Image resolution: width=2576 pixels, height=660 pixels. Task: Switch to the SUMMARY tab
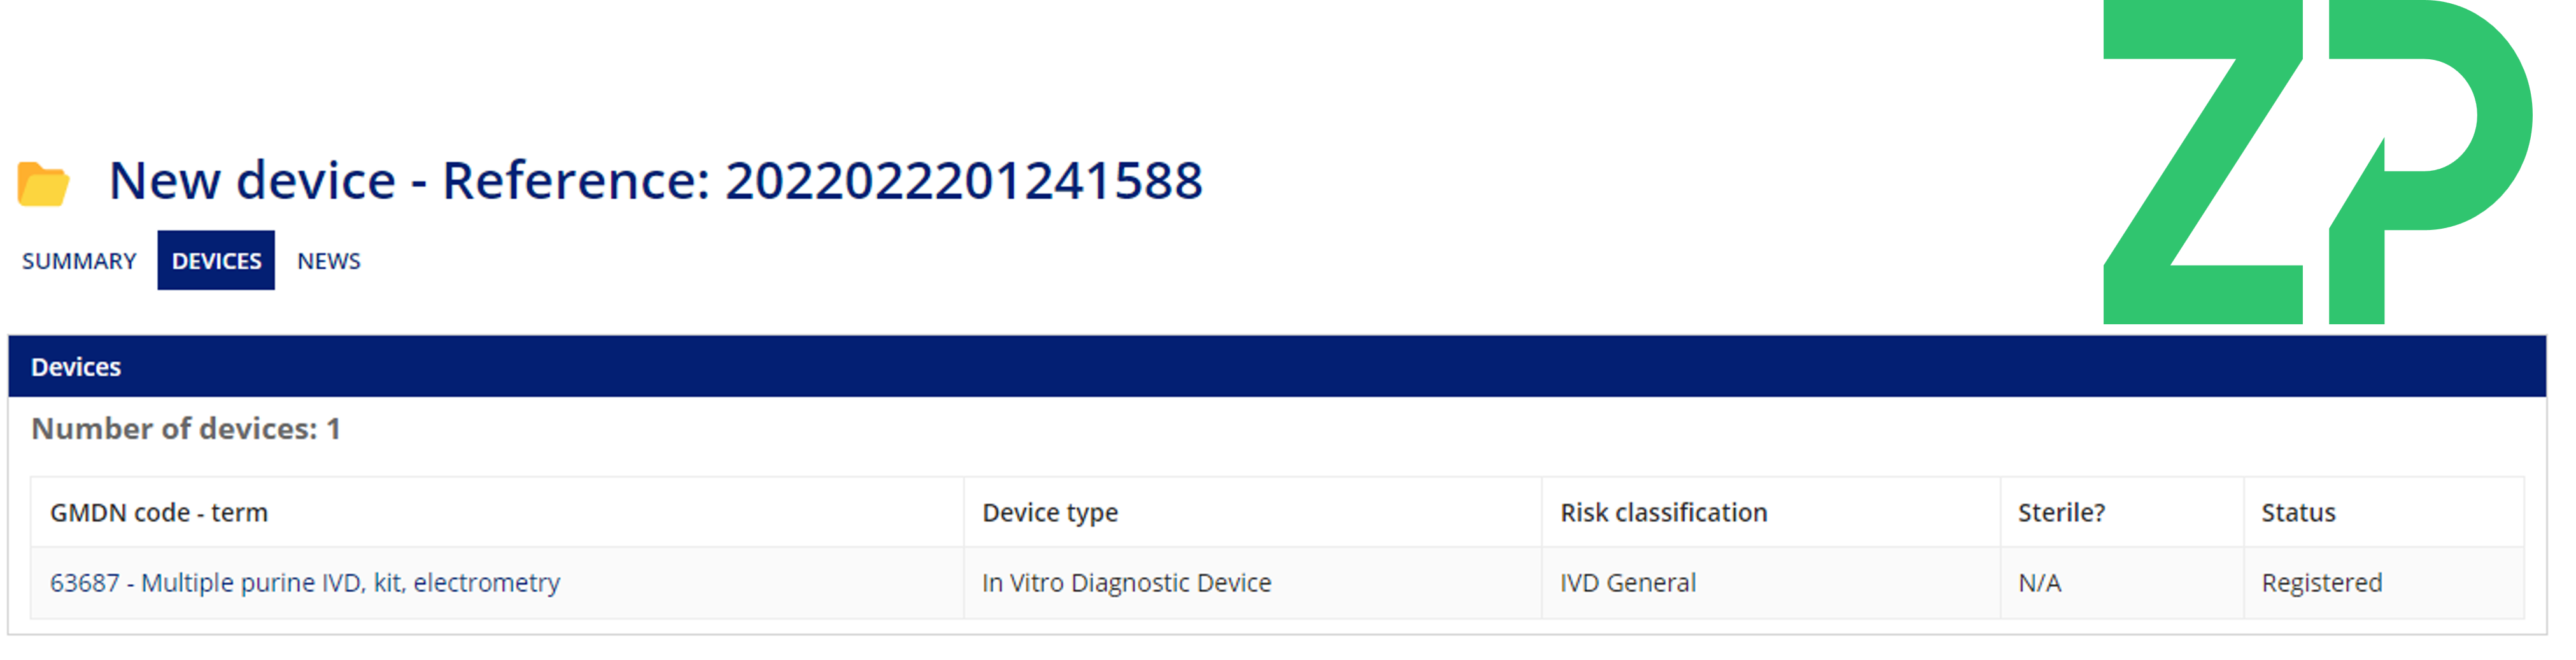tap(79, 261)
